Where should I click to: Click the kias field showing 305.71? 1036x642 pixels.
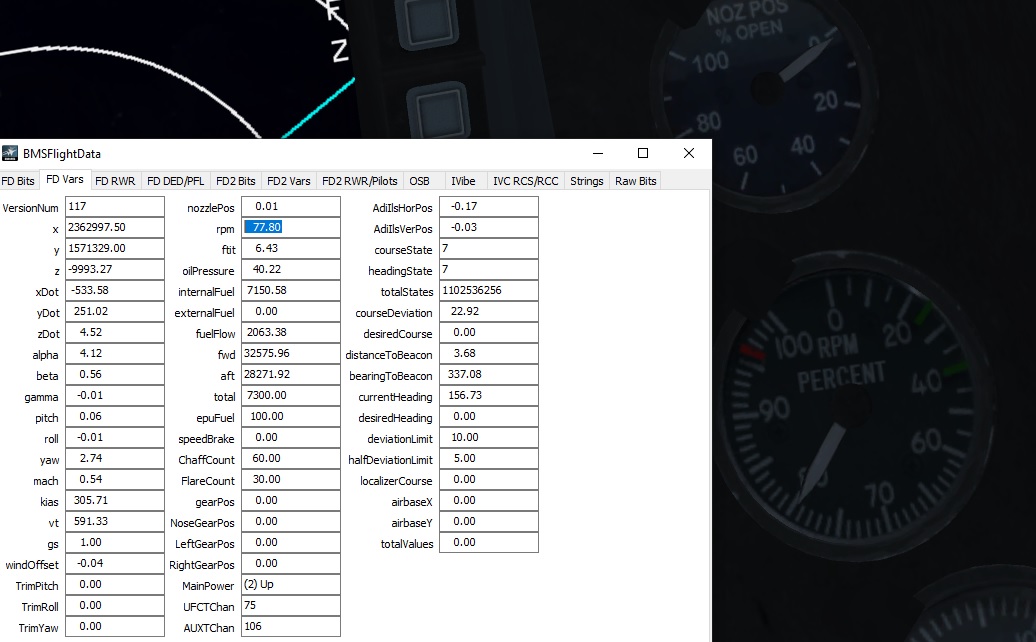click(115, 500)
